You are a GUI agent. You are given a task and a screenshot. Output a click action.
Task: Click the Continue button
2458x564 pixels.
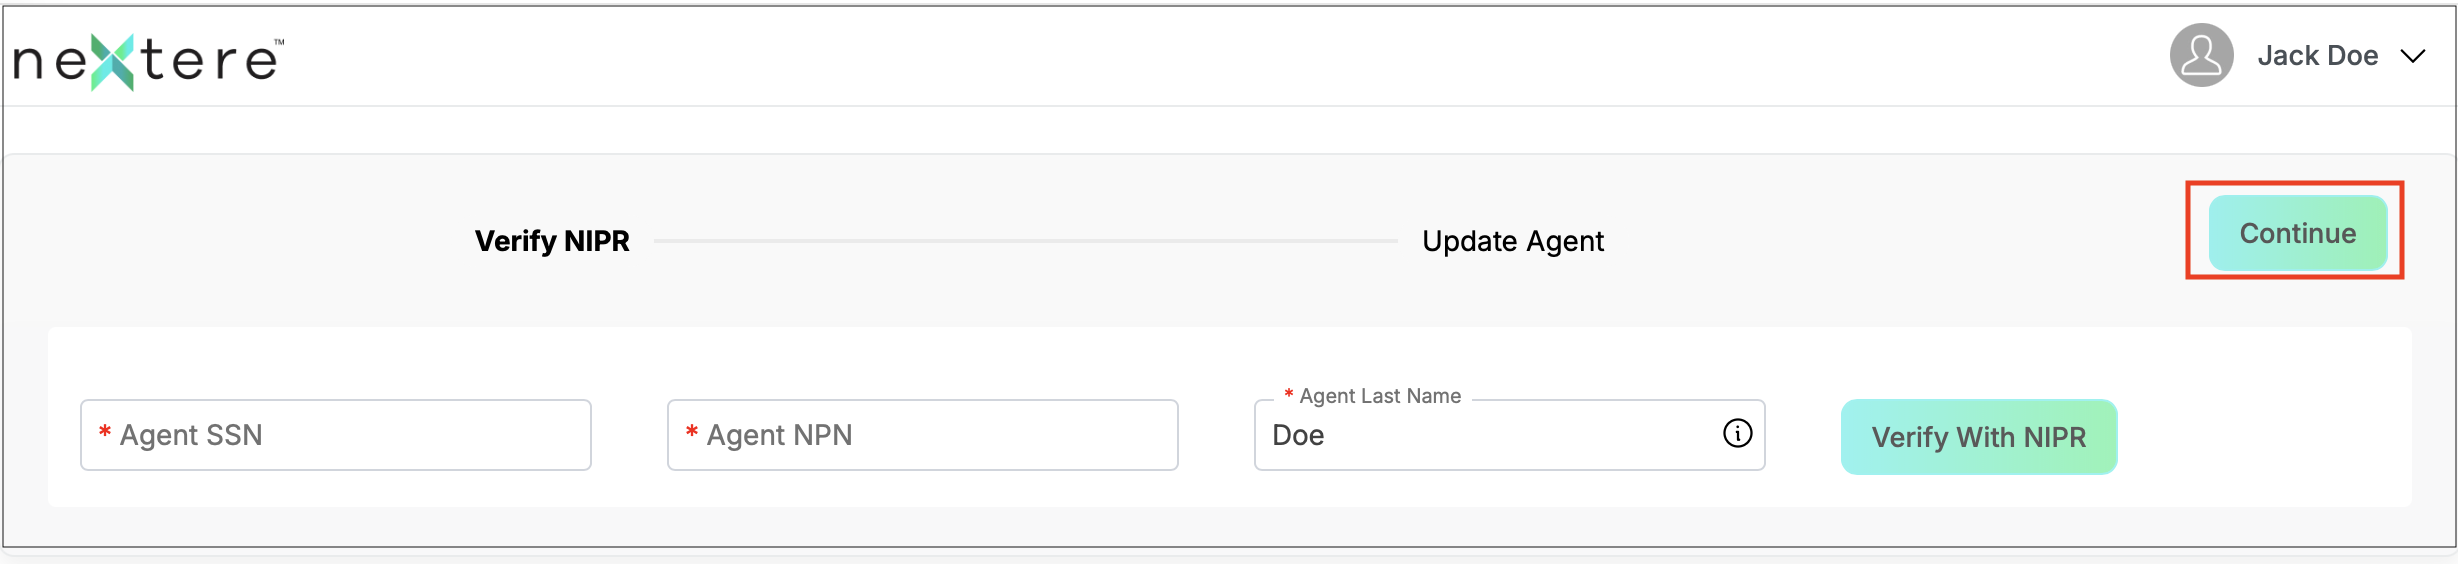tap(2297, 233)
